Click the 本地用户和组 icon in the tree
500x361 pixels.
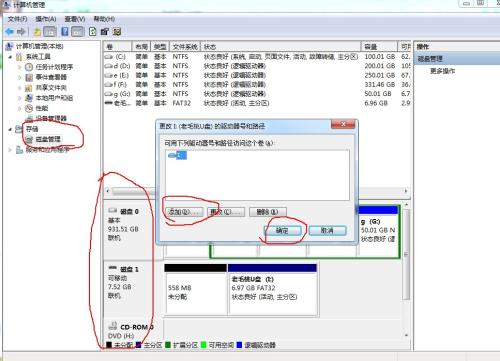(29, 98)
